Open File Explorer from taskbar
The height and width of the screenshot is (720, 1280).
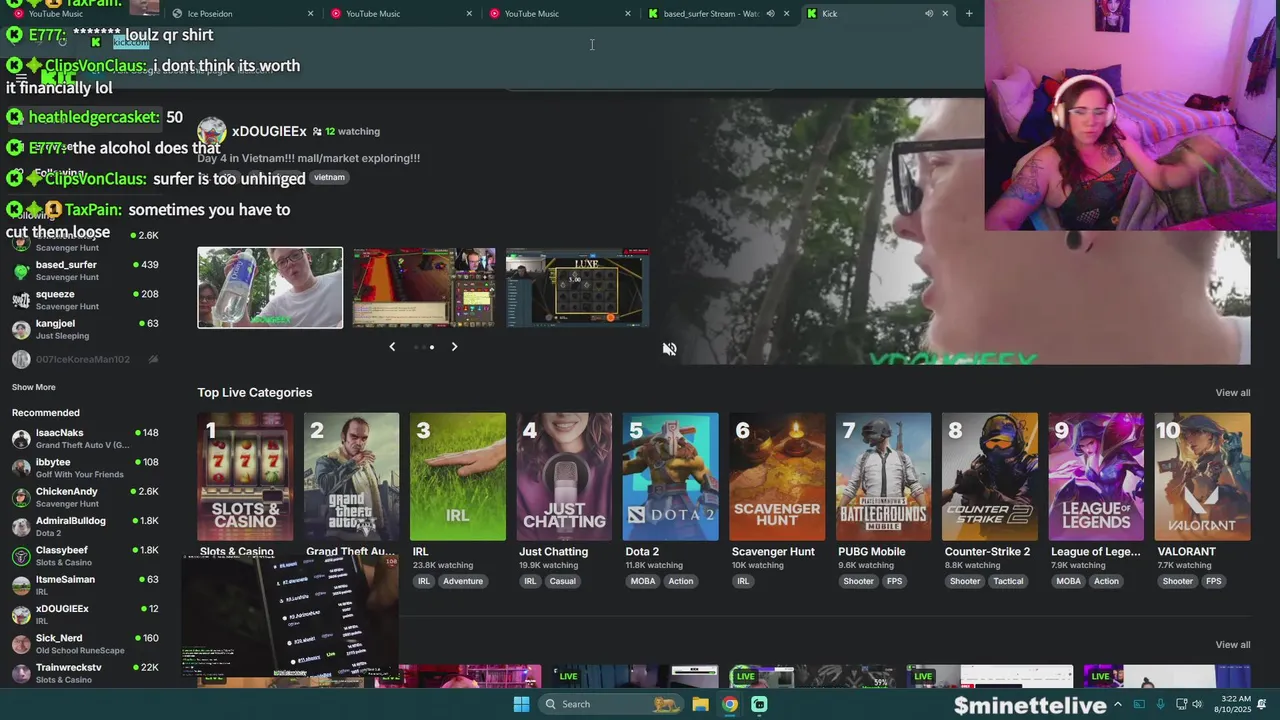[701, 704]
